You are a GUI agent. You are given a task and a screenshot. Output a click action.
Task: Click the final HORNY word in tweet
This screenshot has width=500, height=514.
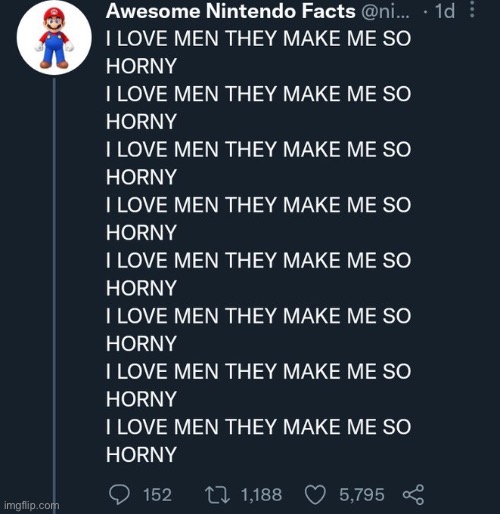(x=141, y=455)
